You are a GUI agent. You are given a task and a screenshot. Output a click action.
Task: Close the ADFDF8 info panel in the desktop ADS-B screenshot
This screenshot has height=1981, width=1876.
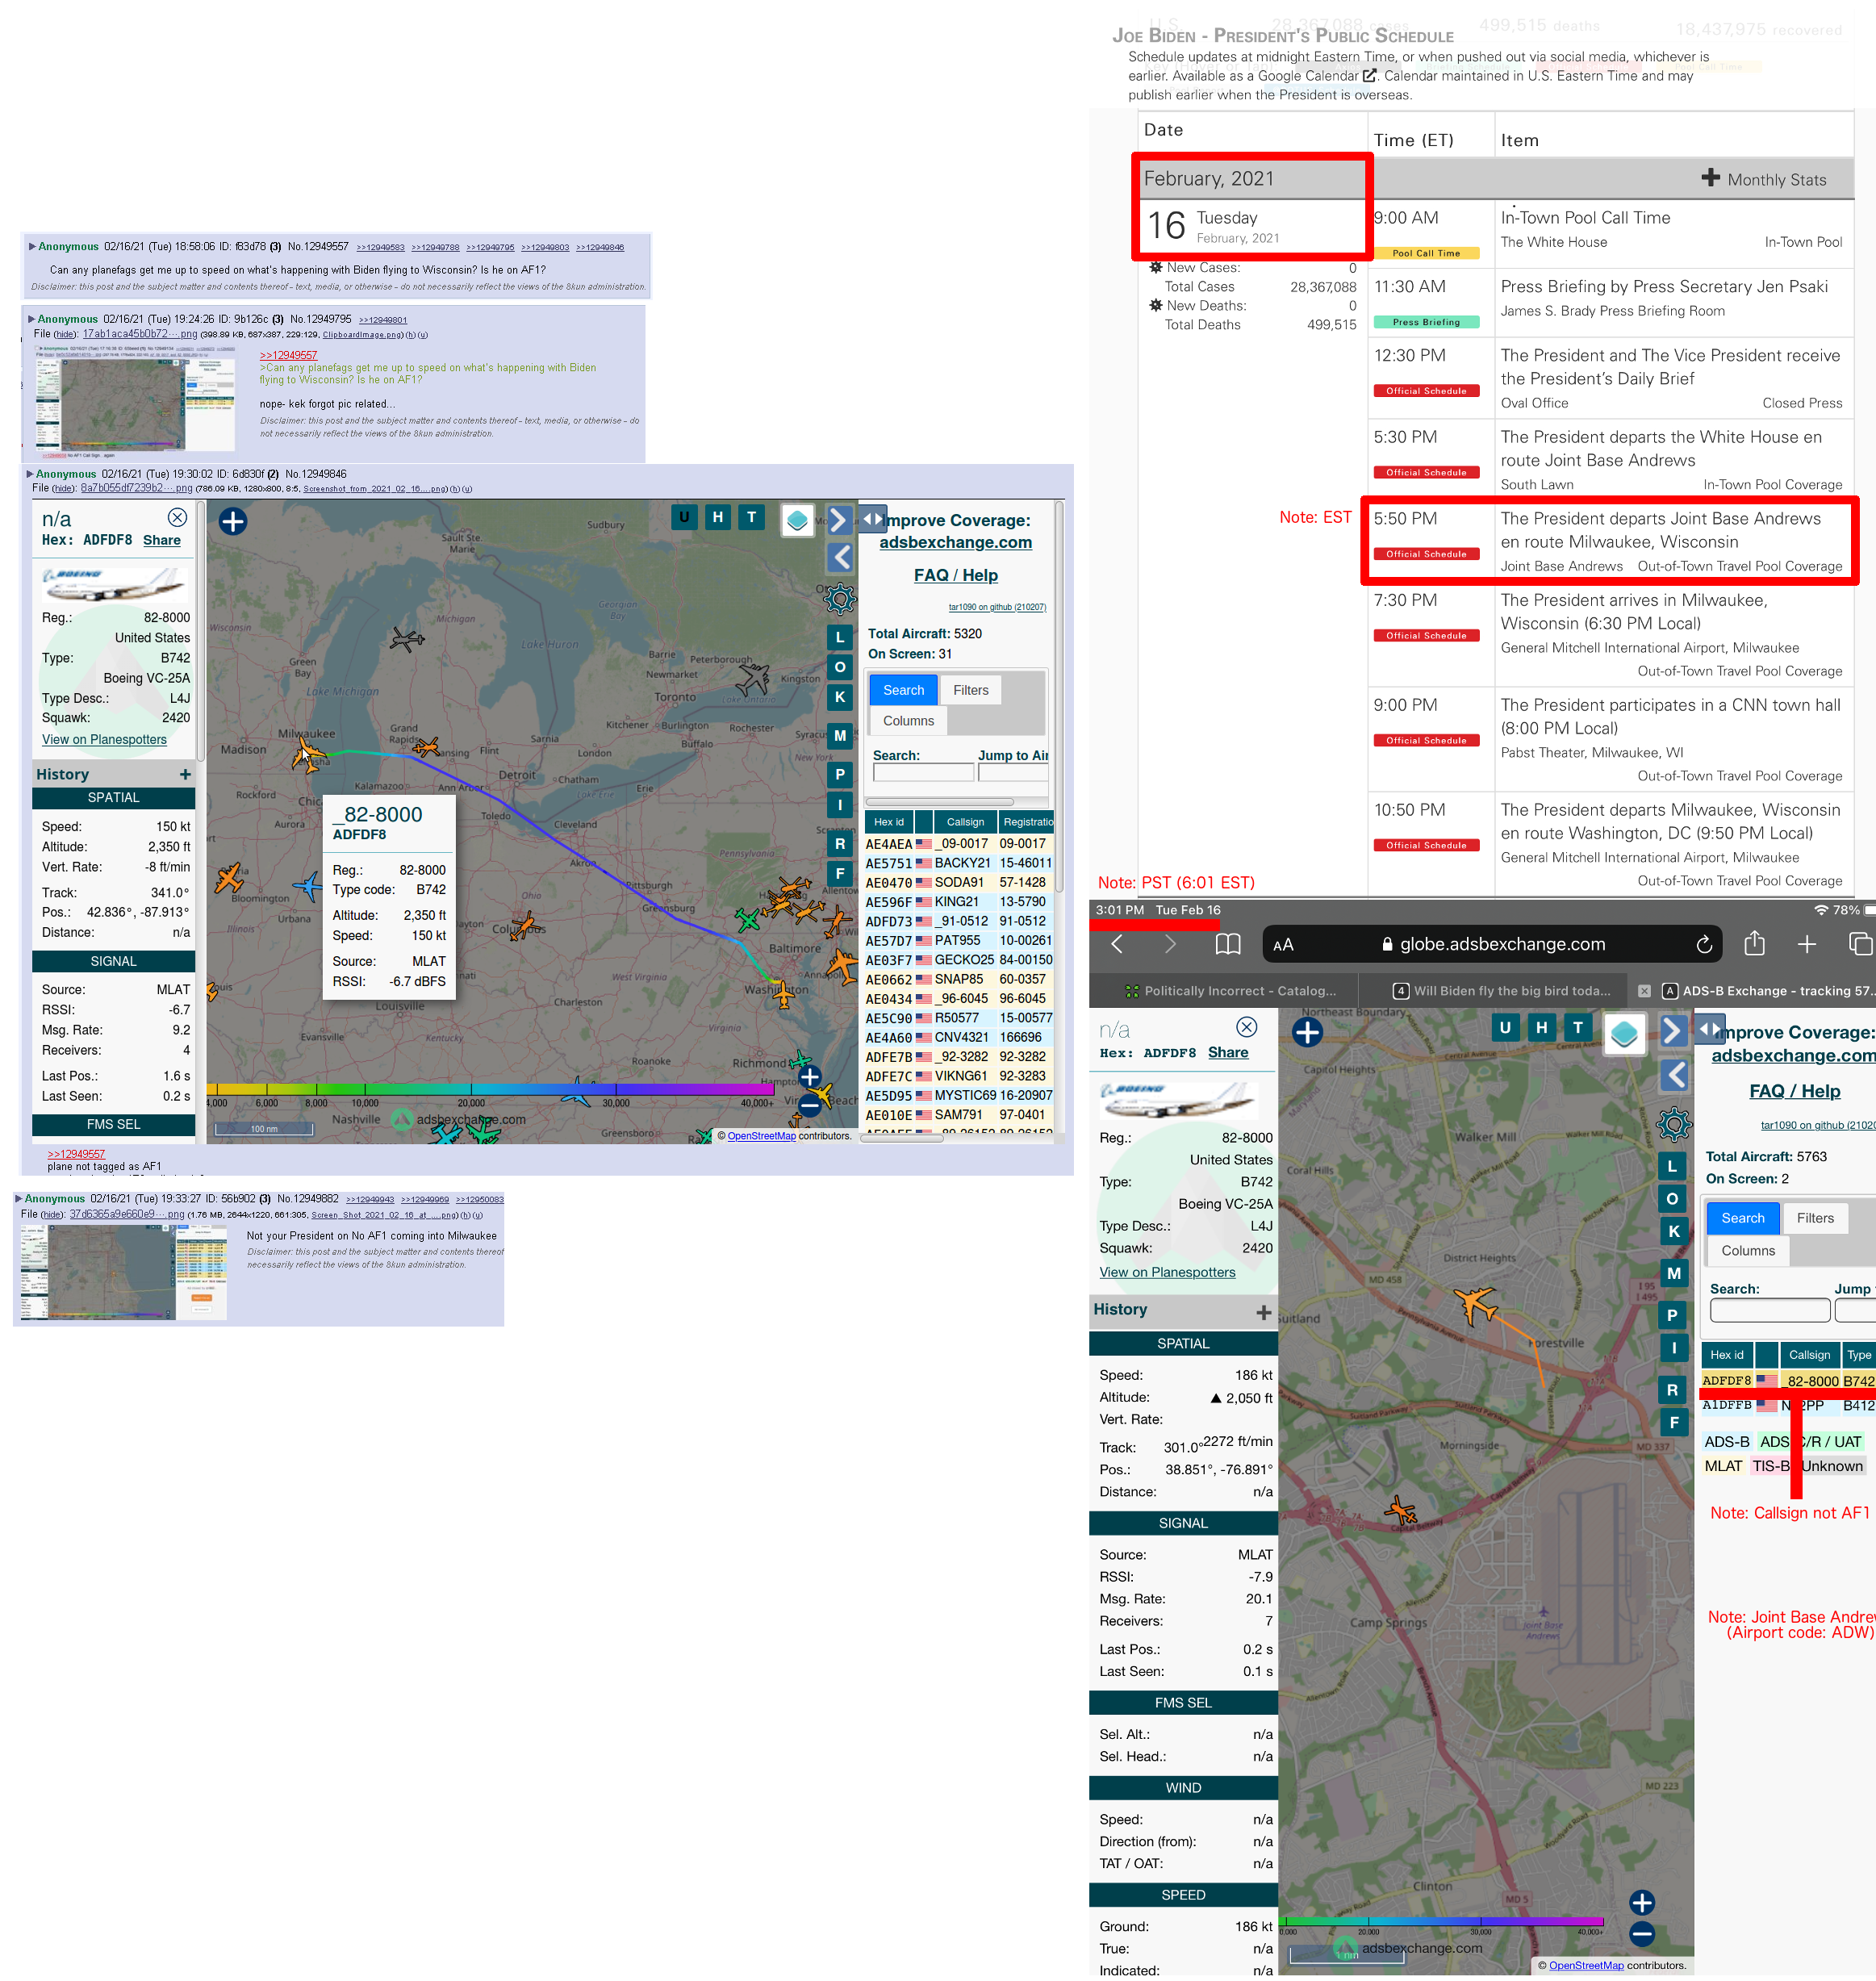pyautogui.click(x=177, y=517)
